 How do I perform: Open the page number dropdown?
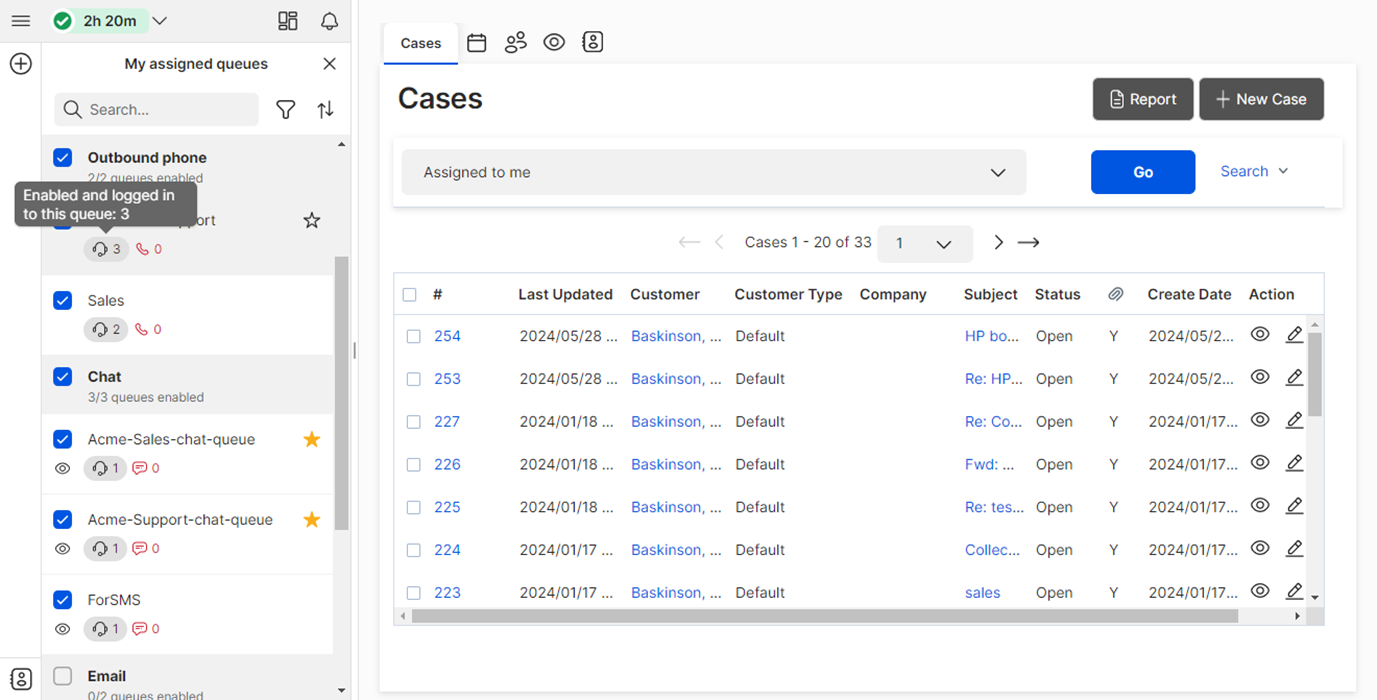925,243
